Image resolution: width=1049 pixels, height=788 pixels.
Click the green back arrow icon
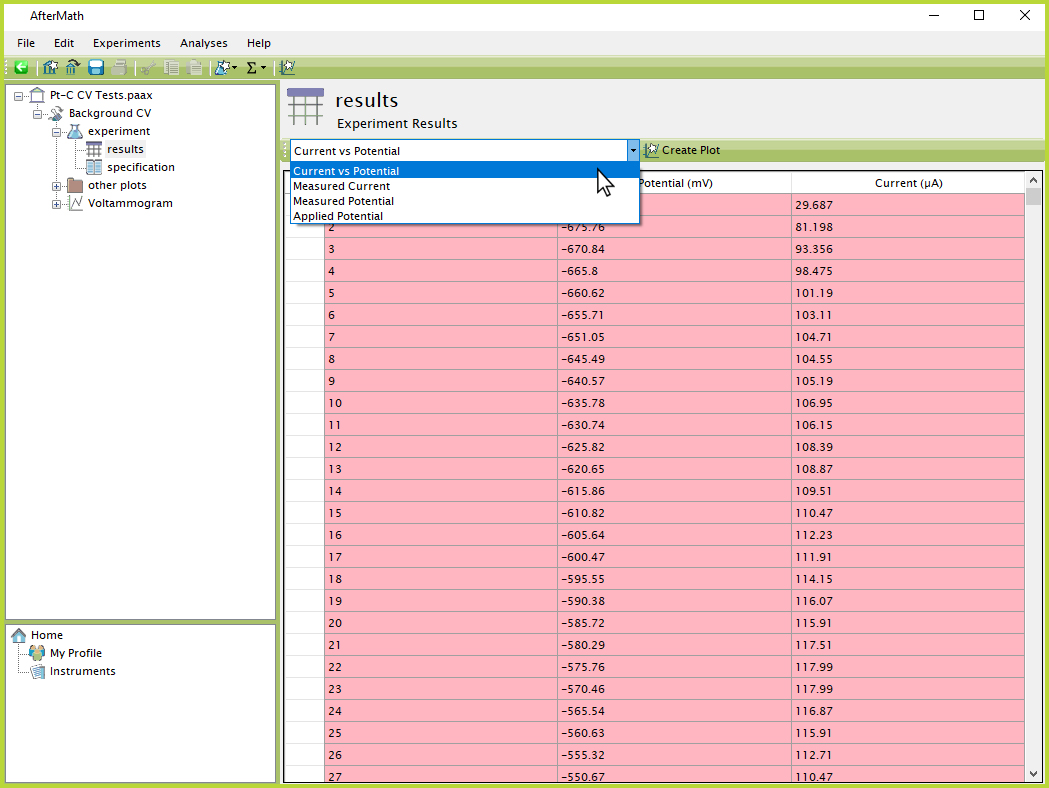point(20,68)
